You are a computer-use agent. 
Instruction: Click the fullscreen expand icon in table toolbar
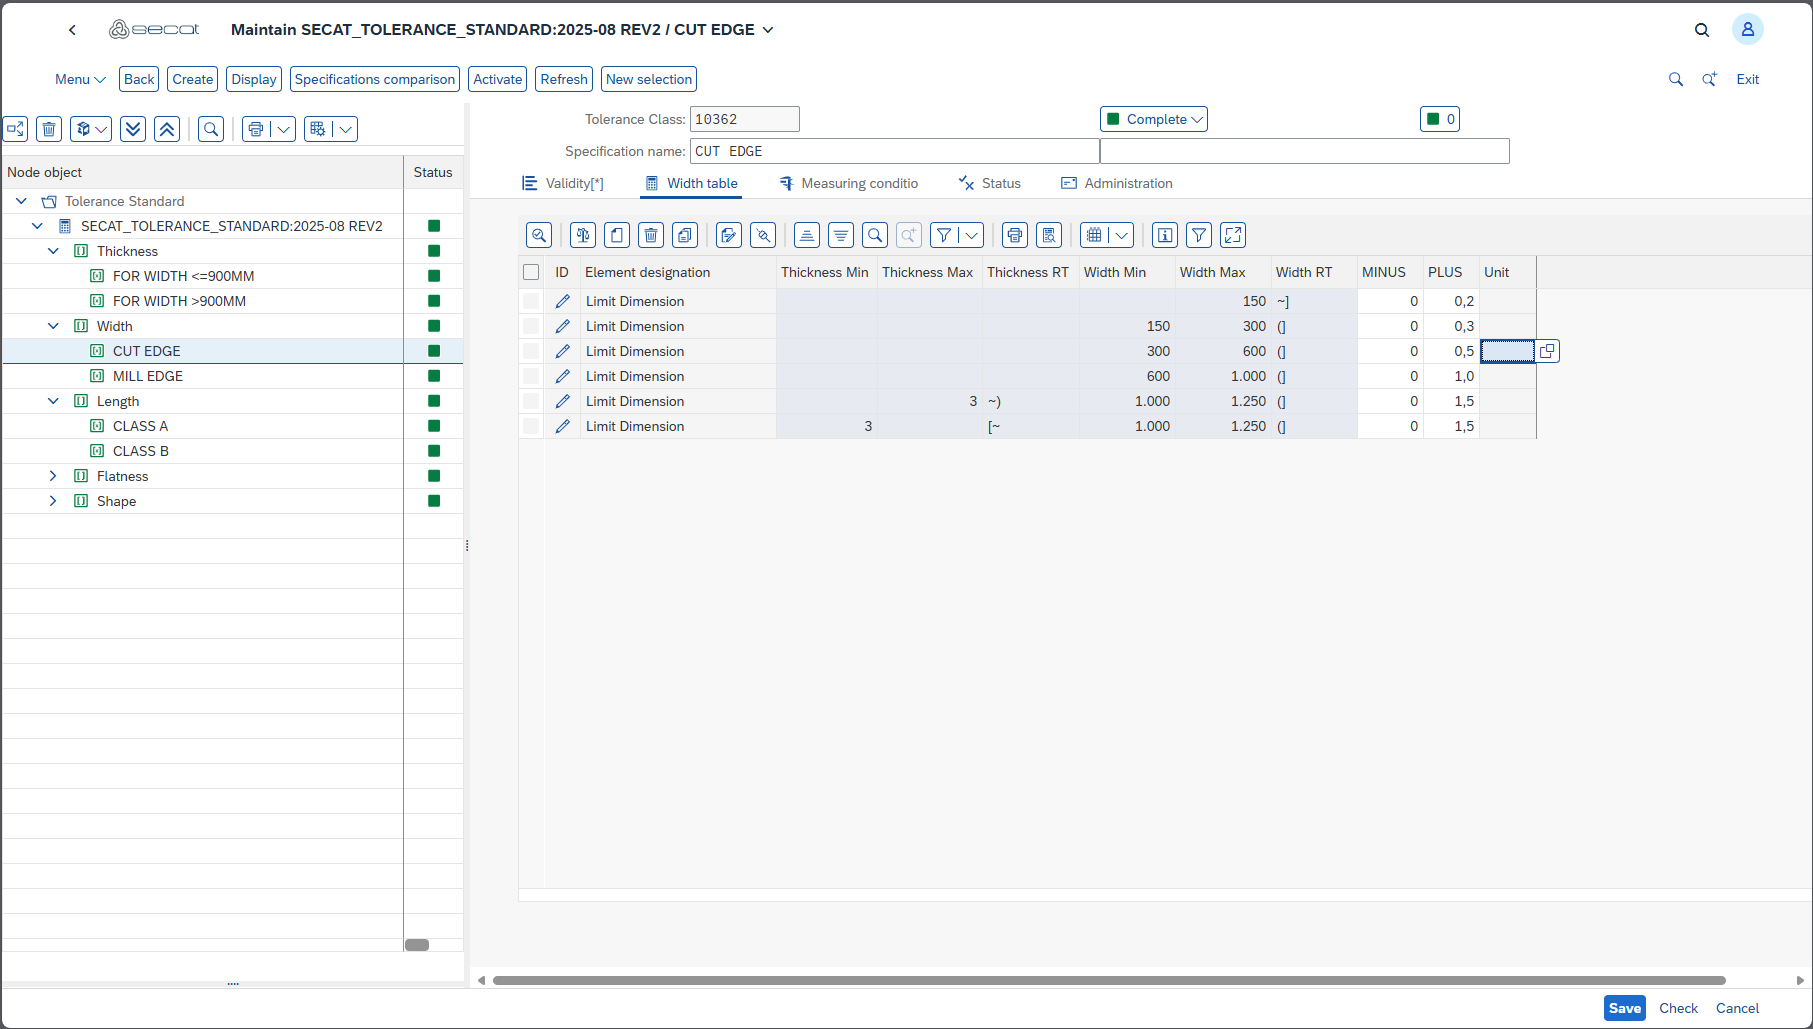[1233, 235]
